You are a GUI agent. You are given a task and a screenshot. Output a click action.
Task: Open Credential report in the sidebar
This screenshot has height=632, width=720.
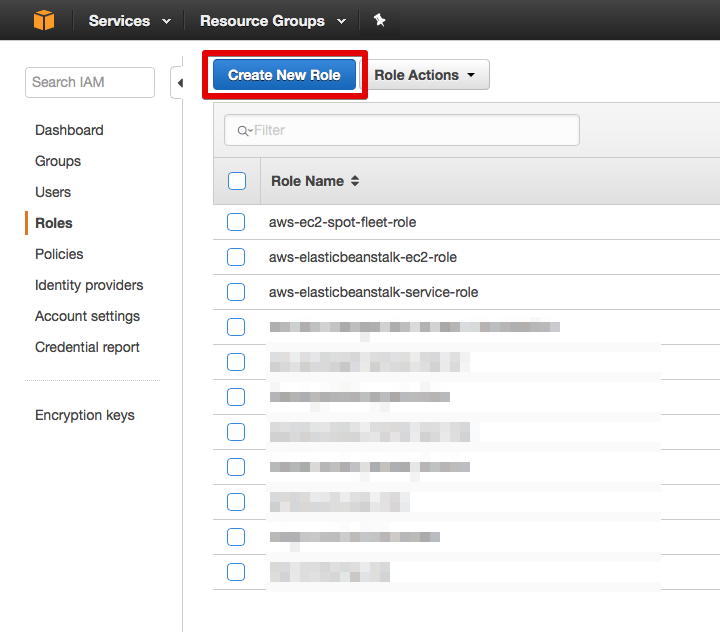pyautogui.click(x=87, y=347)
